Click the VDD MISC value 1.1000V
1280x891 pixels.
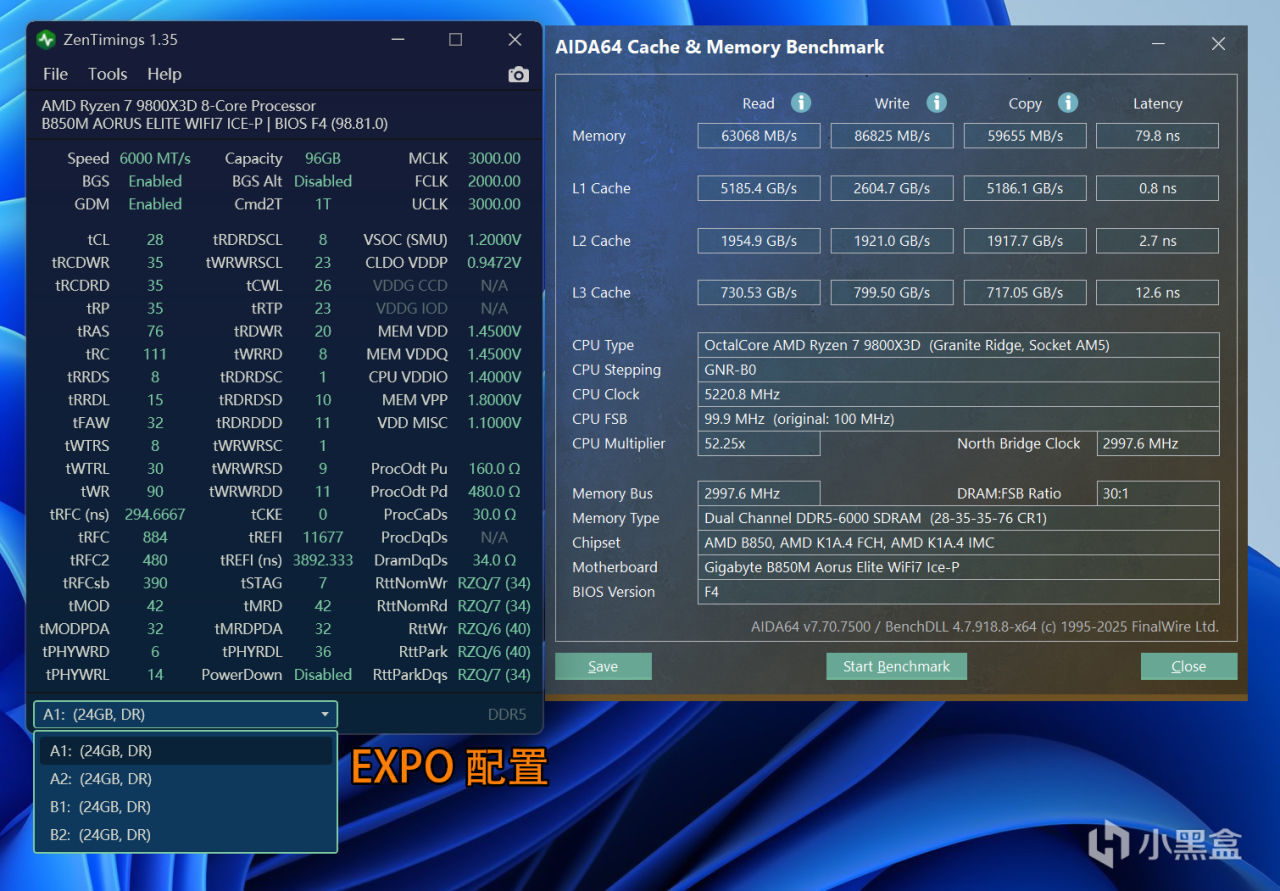click(494, 423)
